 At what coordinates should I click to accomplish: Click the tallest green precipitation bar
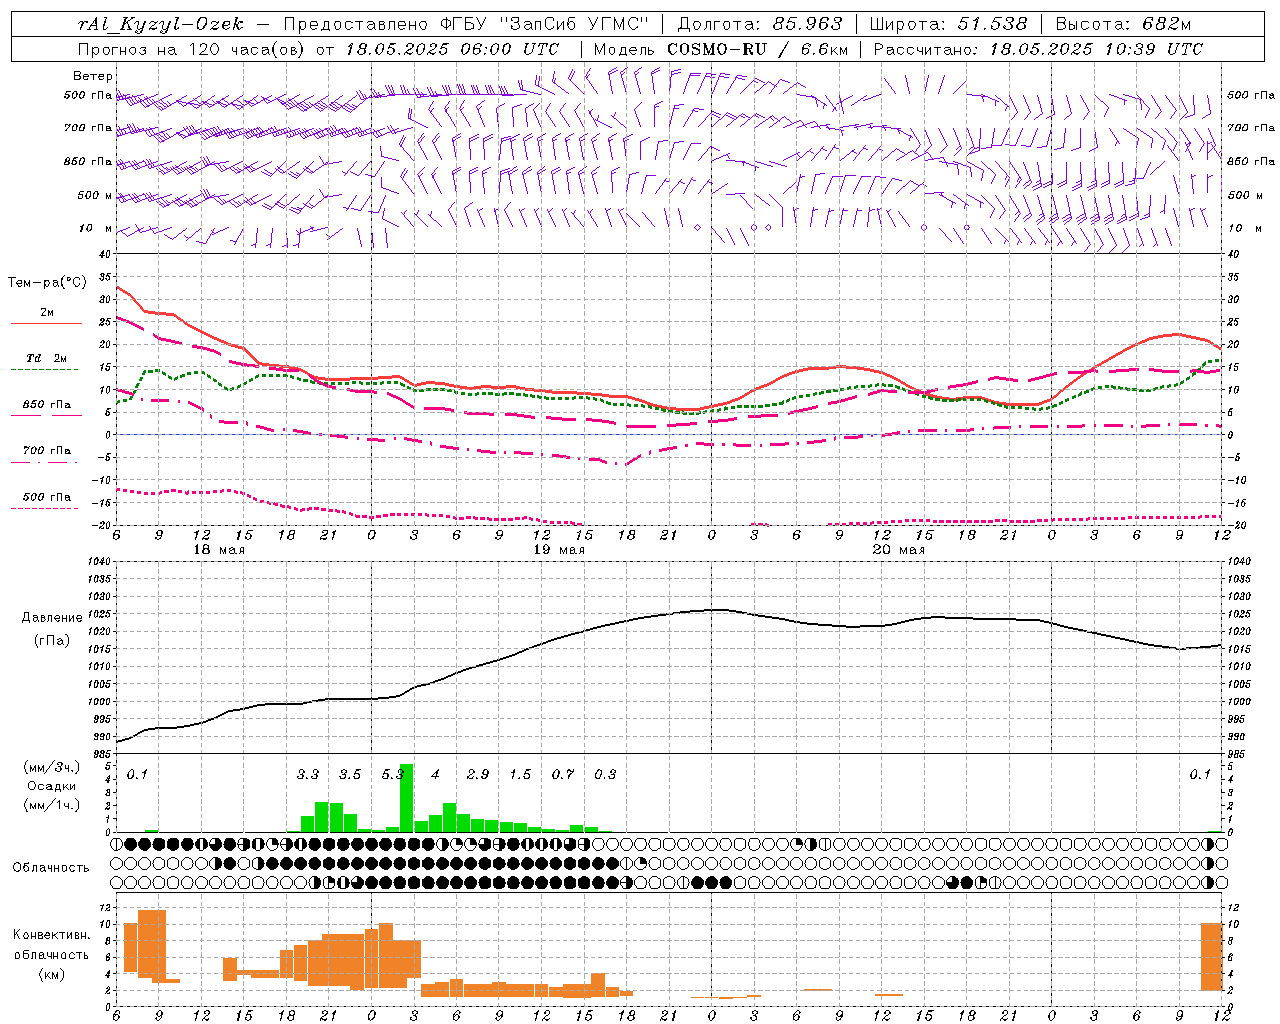406,798
